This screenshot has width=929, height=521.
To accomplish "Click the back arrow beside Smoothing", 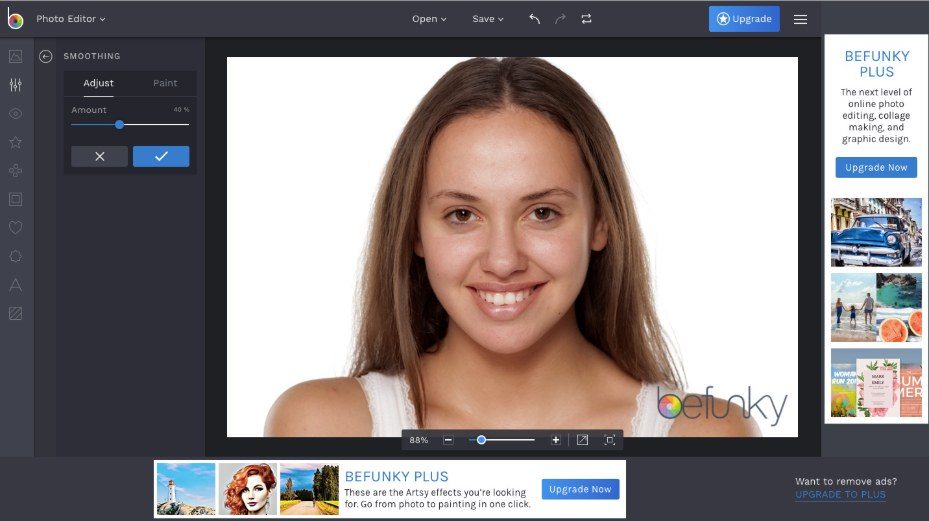I will pos(46,57).
